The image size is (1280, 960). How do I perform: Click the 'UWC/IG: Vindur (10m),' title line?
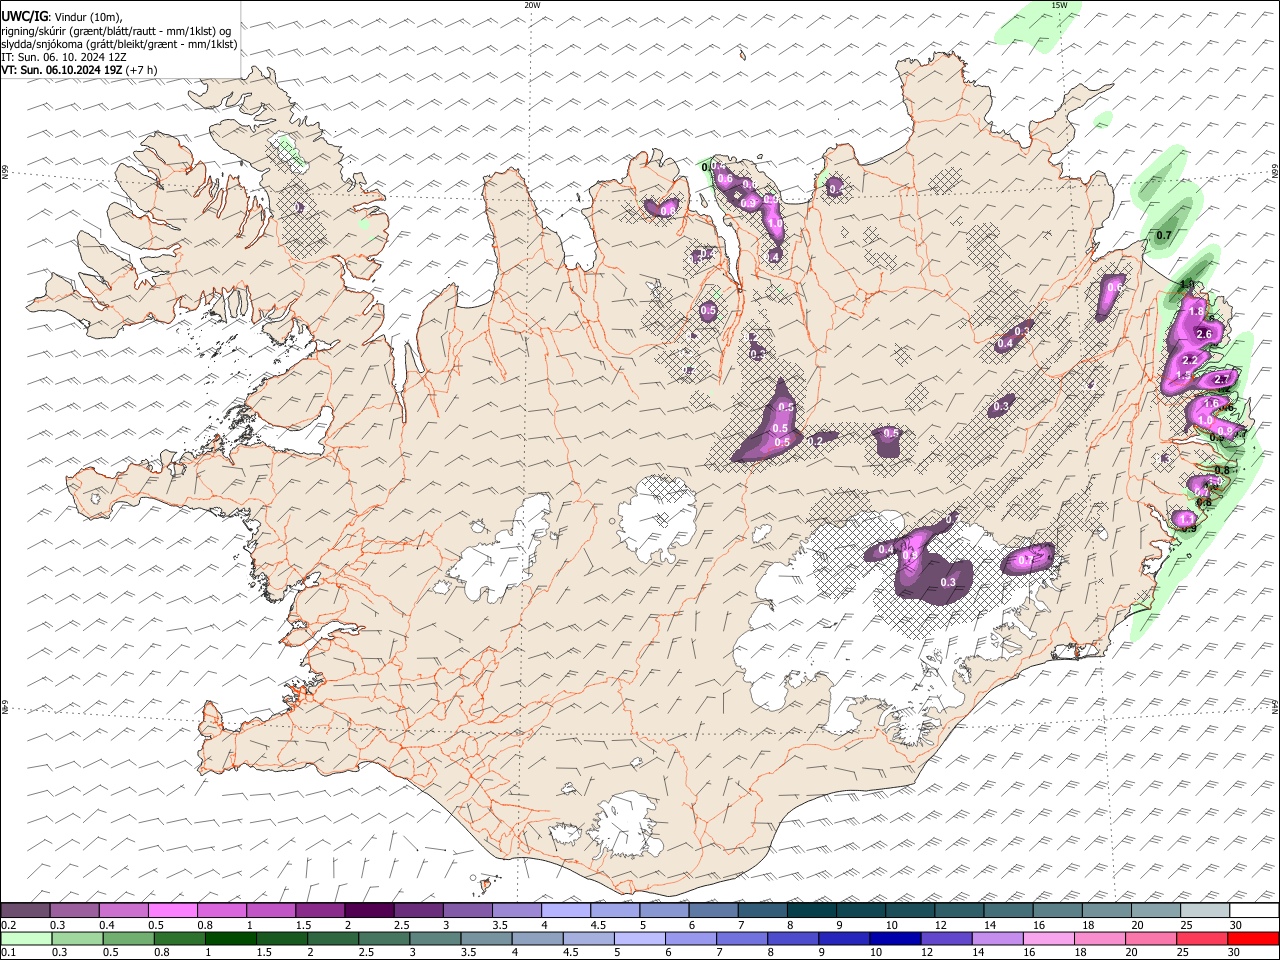61,17
